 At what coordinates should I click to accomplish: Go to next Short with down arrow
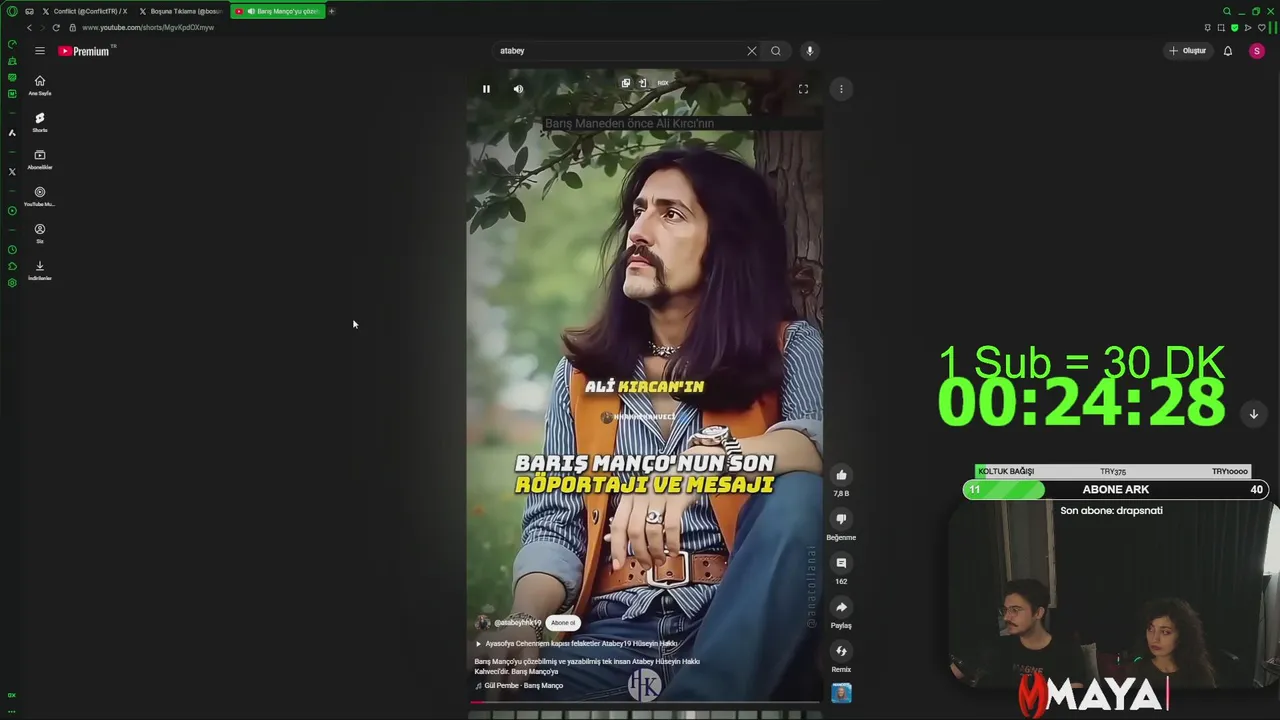point(1254,414)
